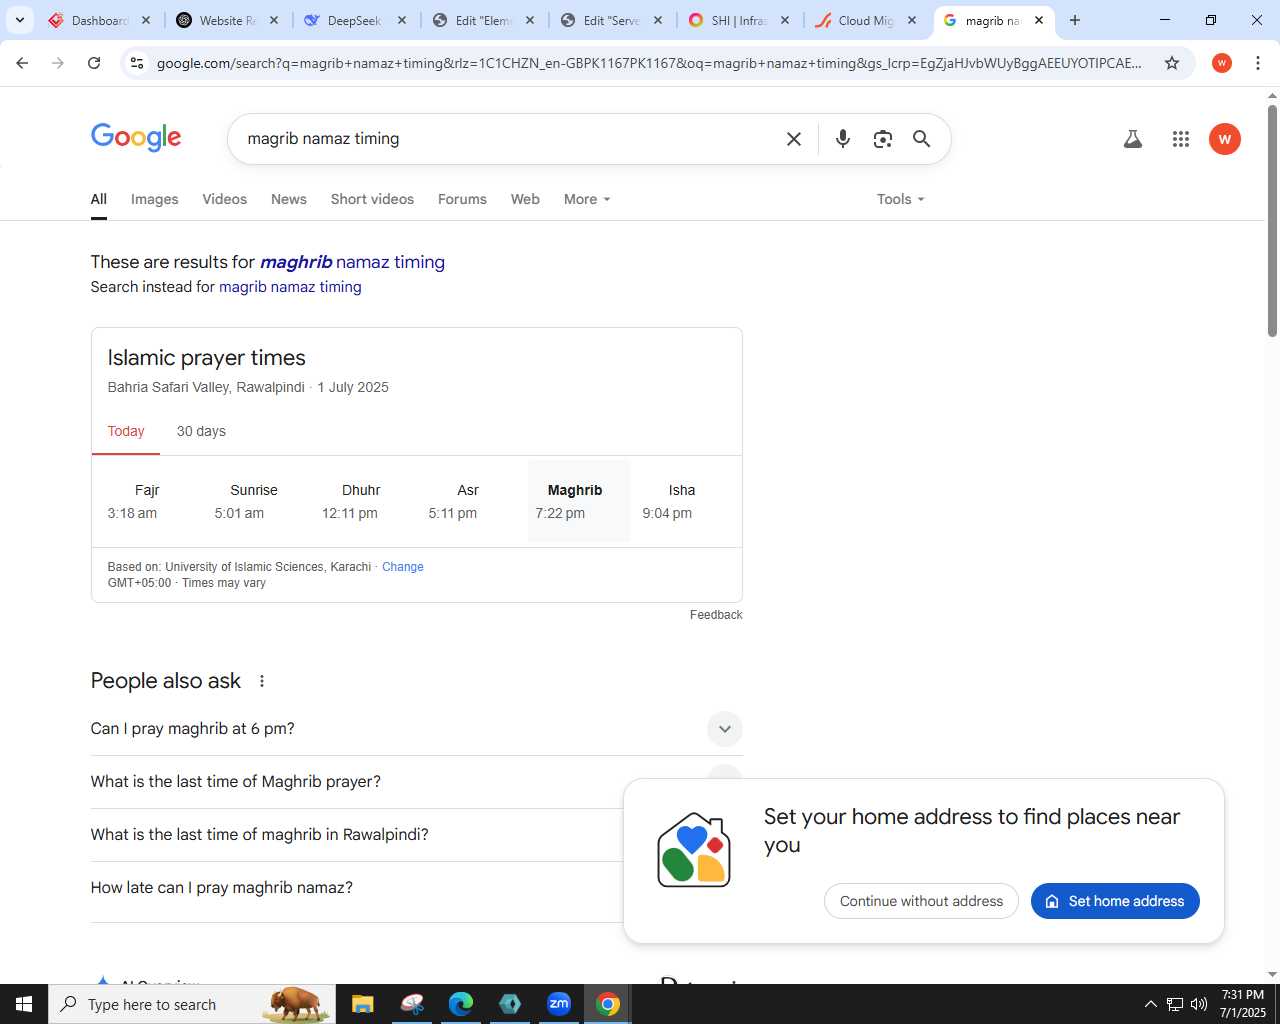
Task: Select the 30 days prayer times tab
Action: pyautogui.click(x=201, y=431)
